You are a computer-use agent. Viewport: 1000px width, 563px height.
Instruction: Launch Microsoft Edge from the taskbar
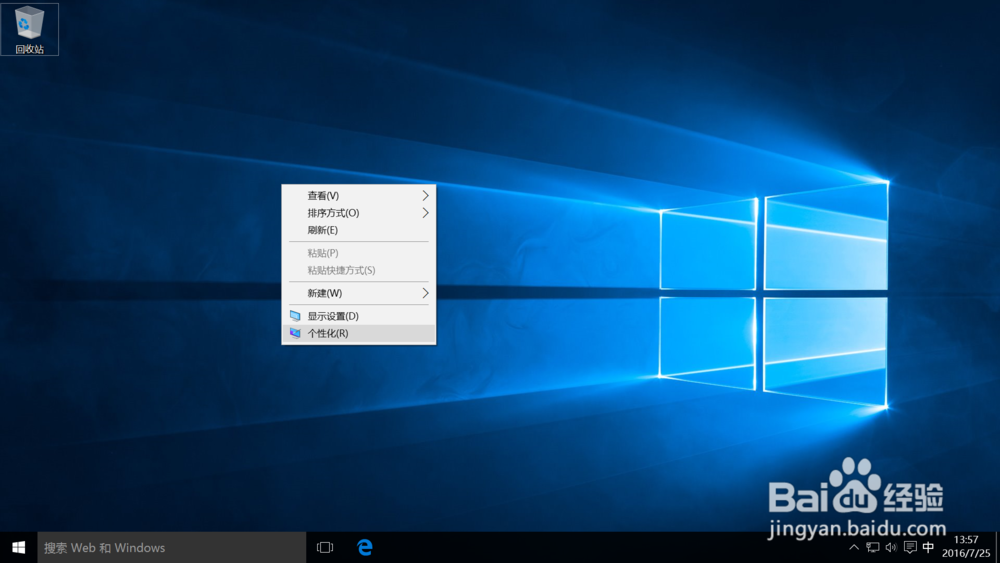tap(365, 548)
